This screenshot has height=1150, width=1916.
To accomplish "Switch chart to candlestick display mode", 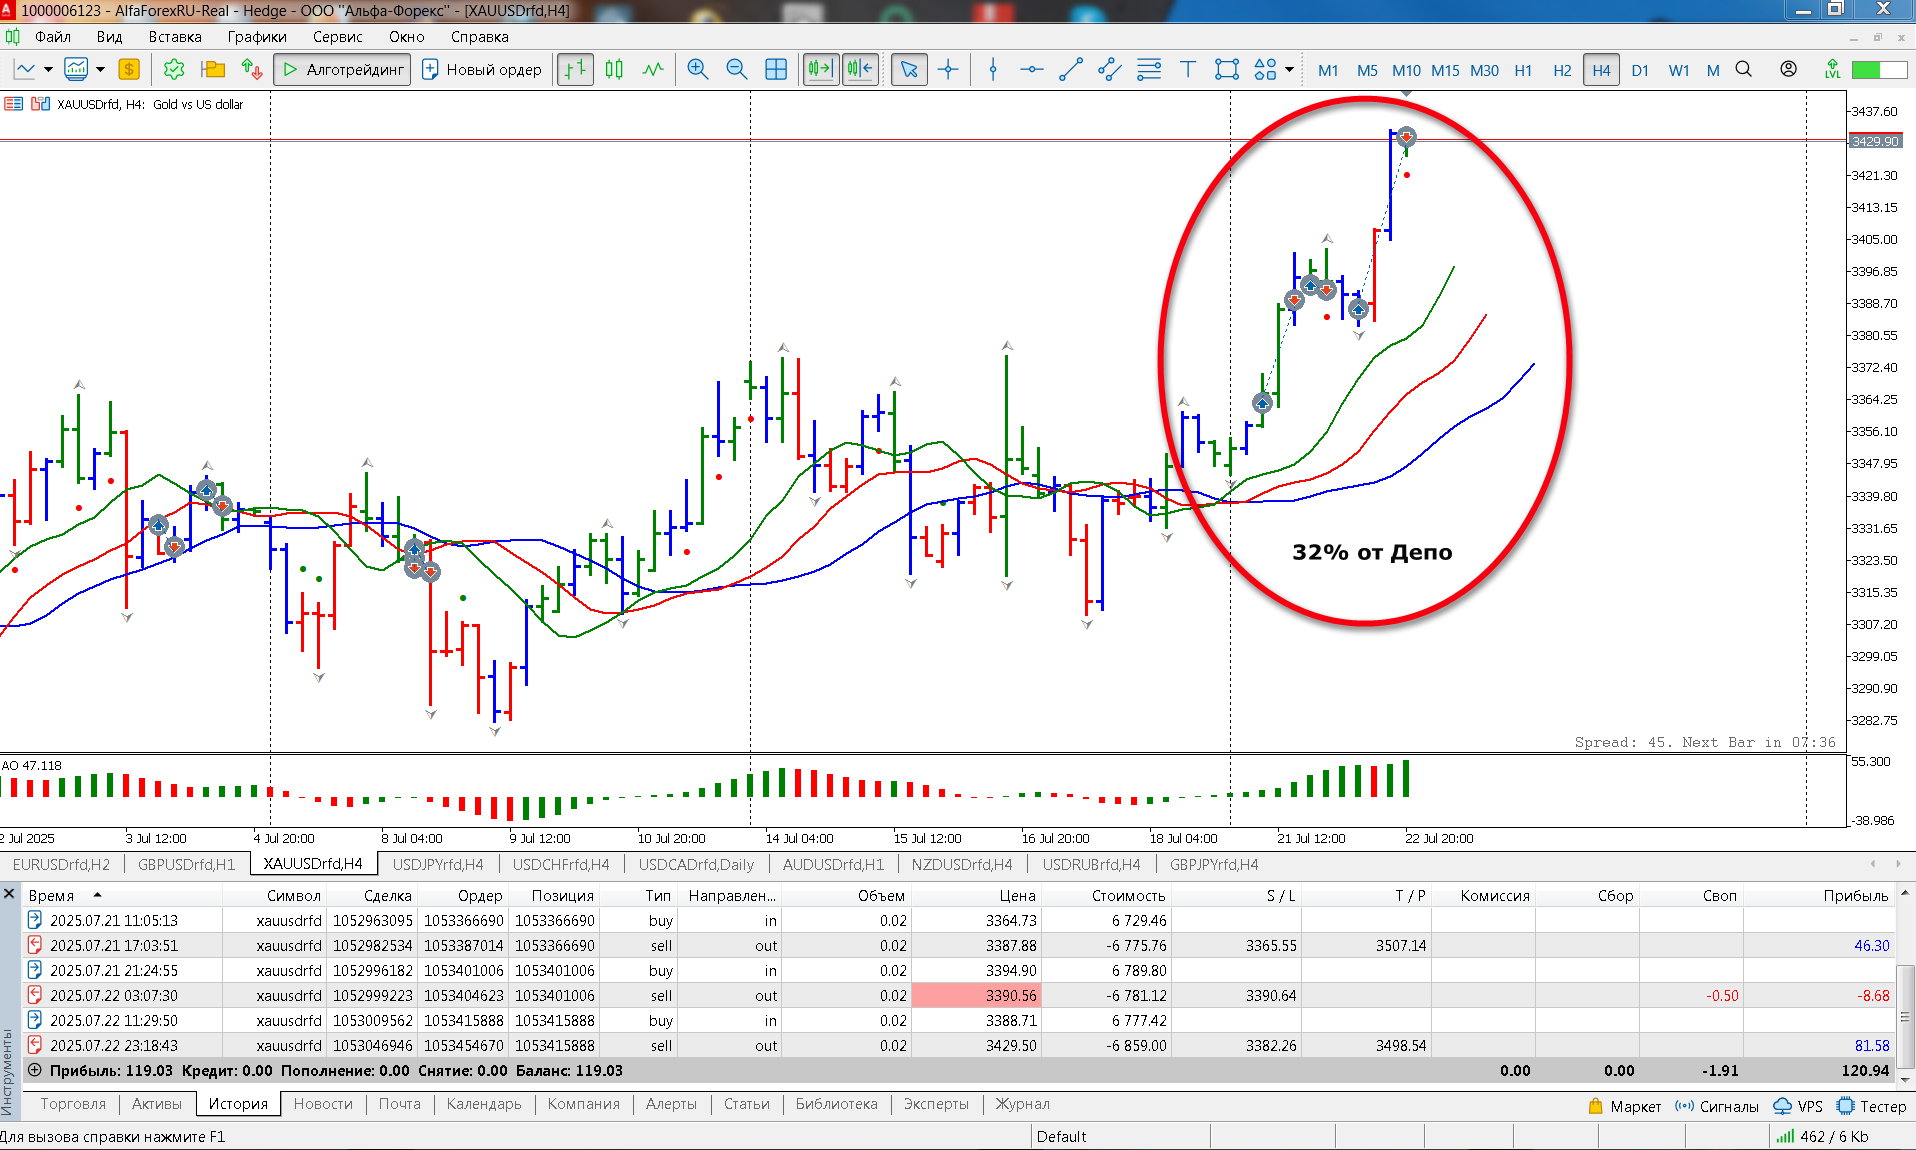I will 614,69.
